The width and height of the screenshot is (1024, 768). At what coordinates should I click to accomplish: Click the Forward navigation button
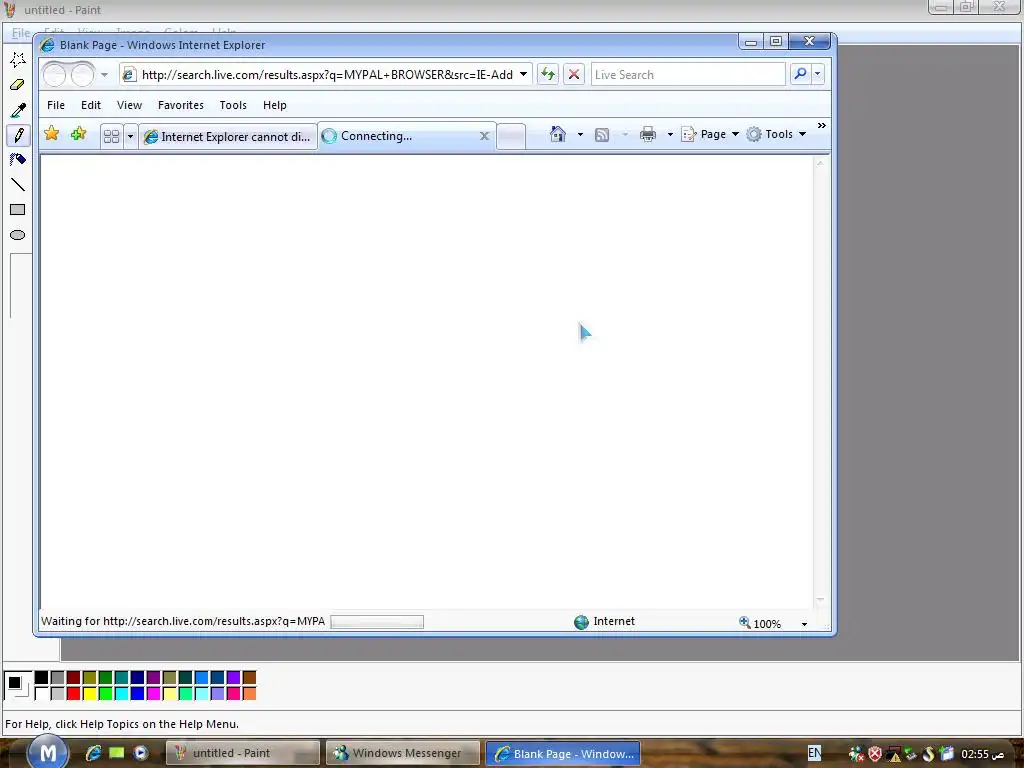[x=83, y=75]
